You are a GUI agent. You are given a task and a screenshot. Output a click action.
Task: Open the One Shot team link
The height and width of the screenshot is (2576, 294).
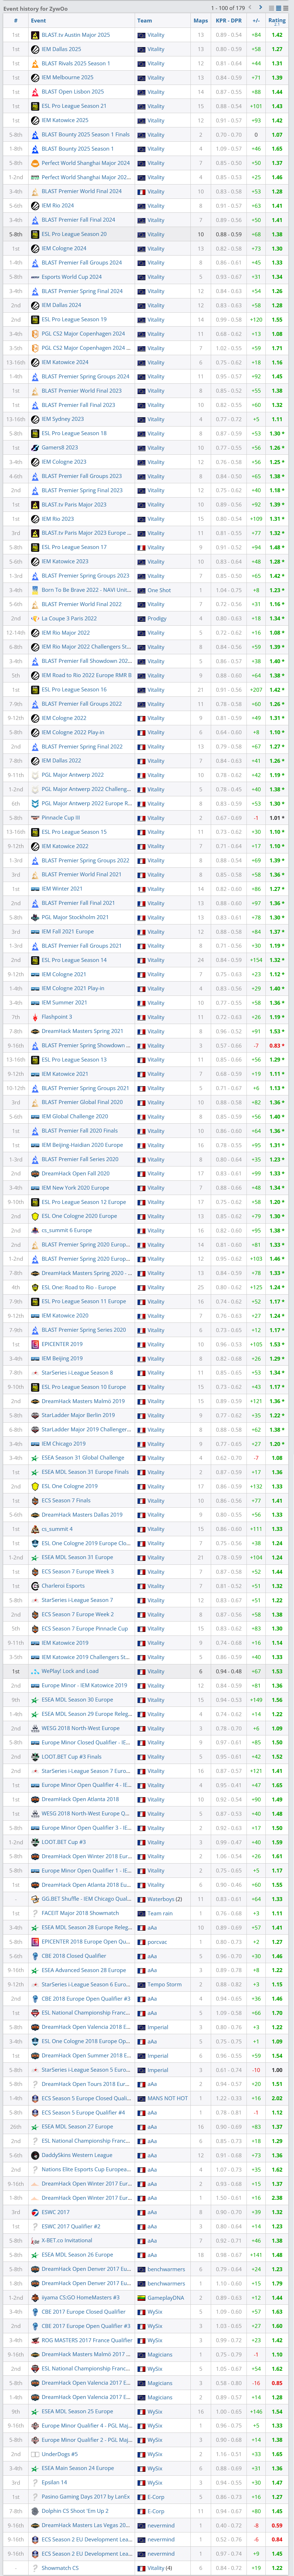159,590
